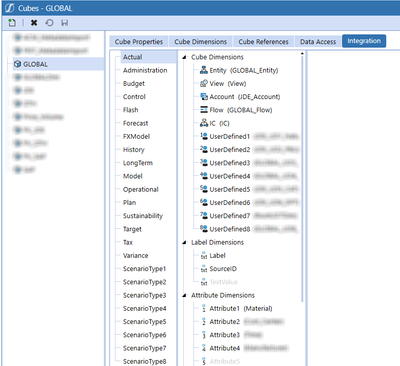Screen dimensions: 400x366
Task: Click the Delete (X) toolbar icon
Action: click(34, 23)
